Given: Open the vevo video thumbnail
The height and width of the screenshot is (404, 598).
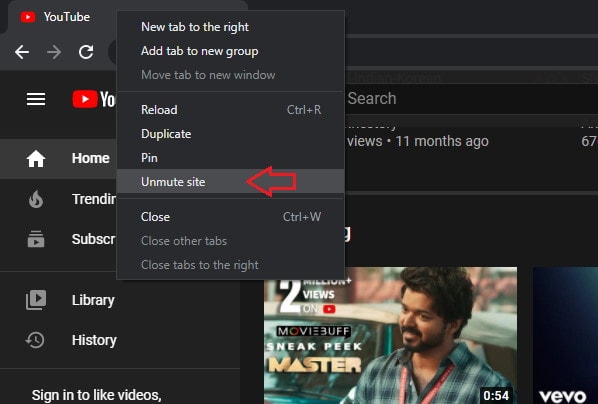Looking at the screenshot, I should tap(566, 335).
